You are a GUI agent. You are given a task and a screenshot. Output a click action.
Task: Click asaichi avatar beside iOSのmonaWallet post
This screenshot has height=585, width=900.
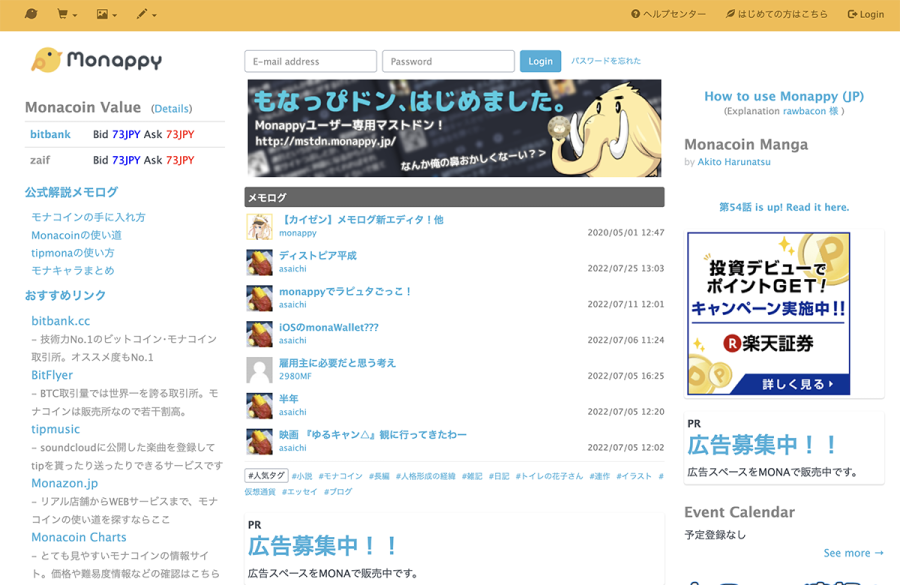[259, 334]
